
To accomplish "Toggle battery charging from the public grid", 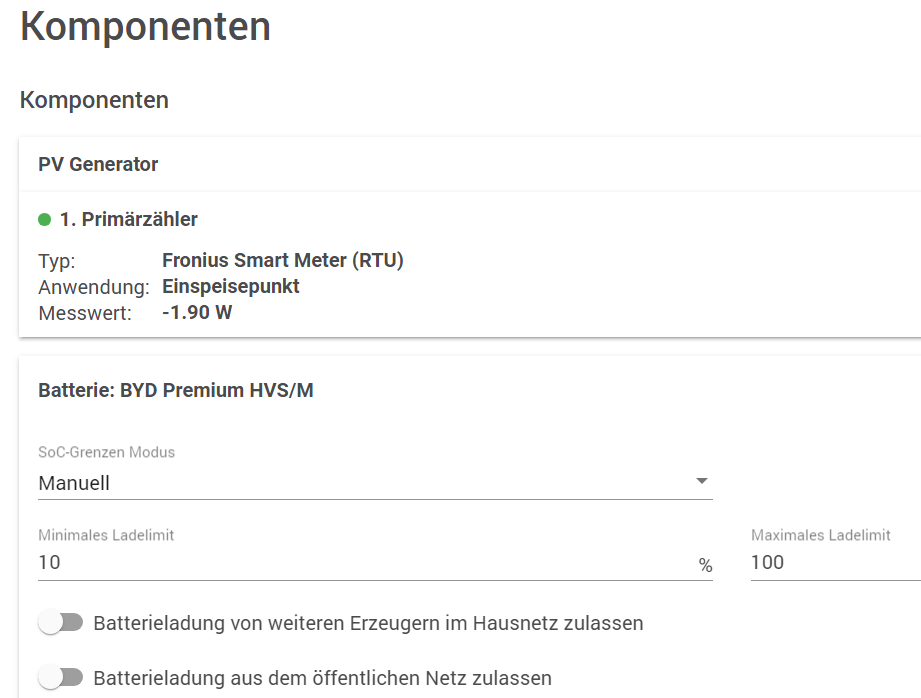I will (x=60, y=678).
